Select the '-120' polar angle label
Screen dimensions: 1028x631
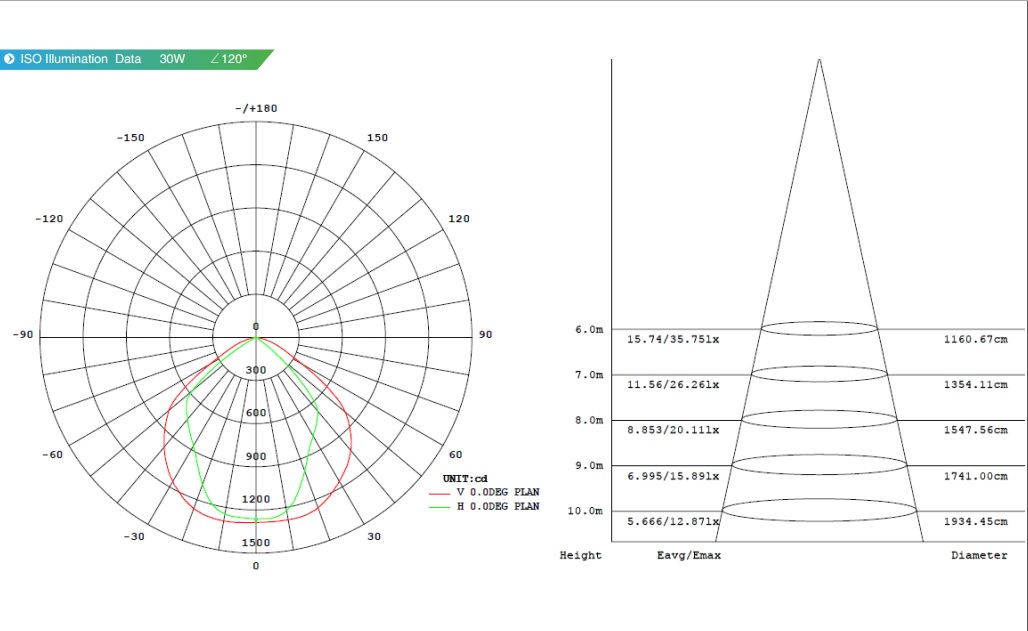pos(49,218)
